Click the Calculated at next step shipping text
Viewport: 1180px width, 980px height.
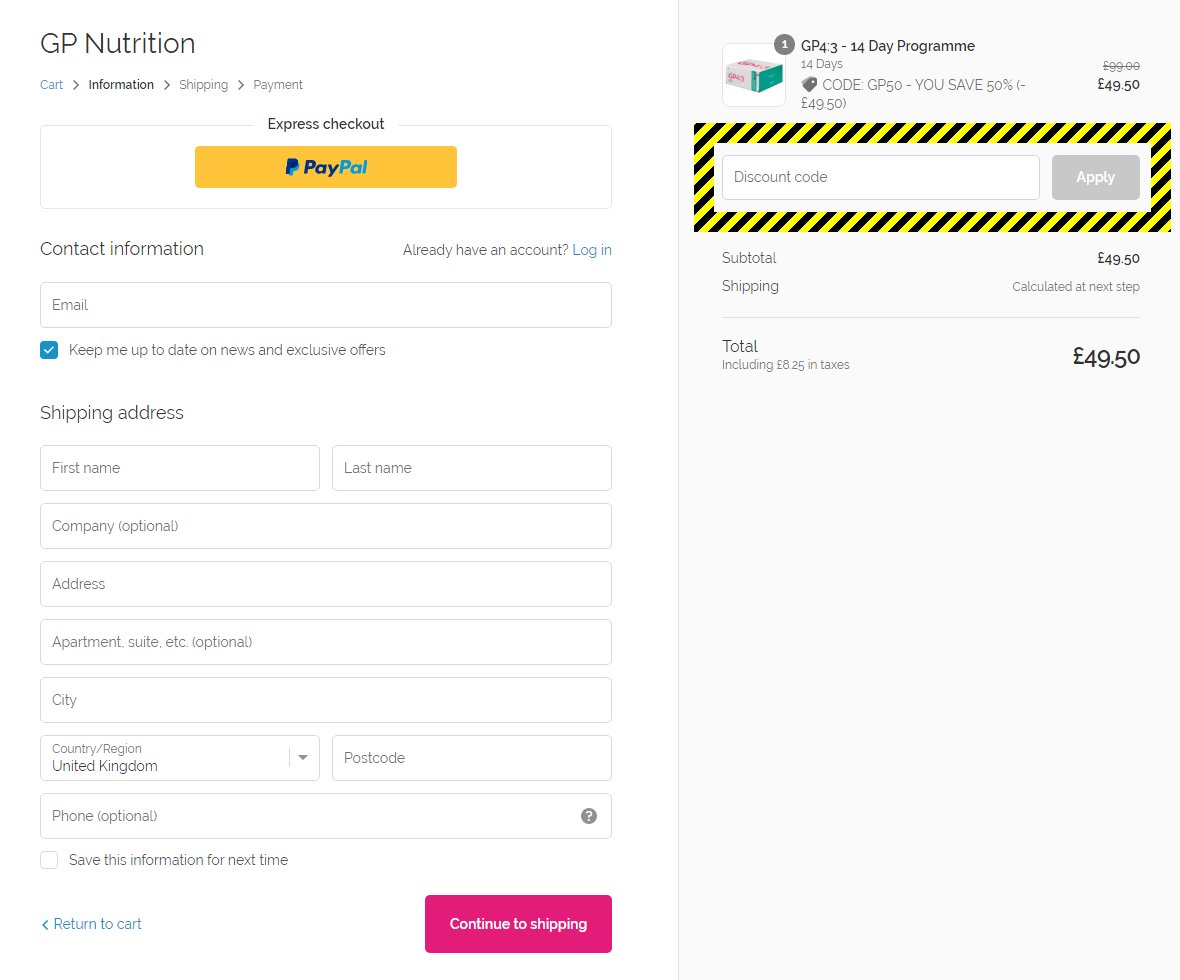point(1075,287)
